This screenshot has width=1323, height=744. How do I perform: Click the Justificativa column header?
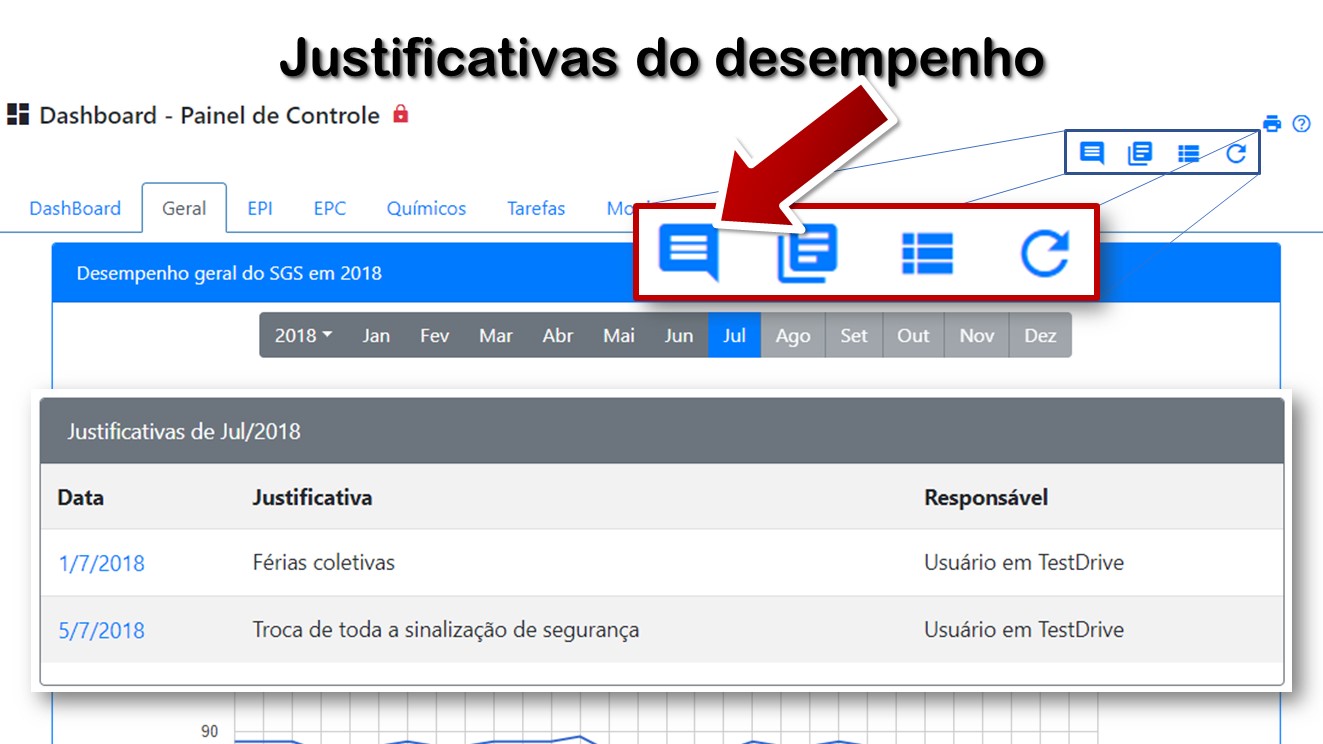point(312,497)
